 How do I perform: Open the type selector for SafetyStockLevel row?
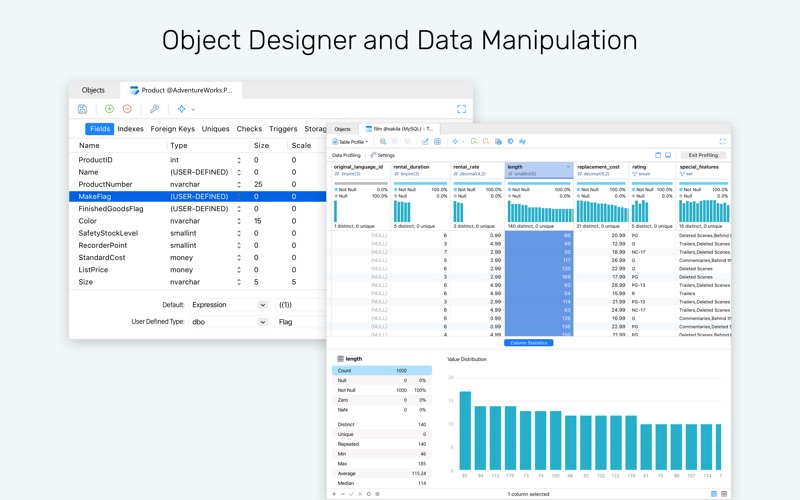(x=239, y=234)
